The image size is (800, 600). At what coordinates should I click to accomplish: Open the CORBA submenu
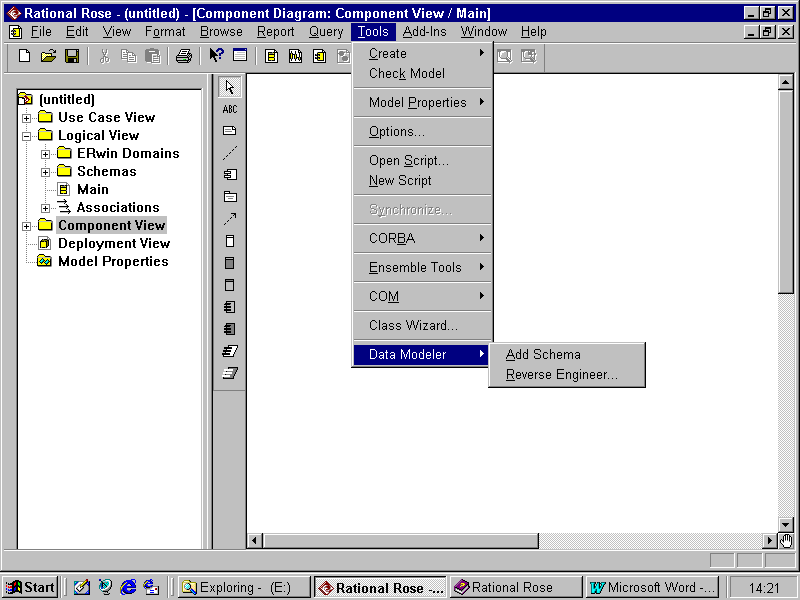point(422,238)
